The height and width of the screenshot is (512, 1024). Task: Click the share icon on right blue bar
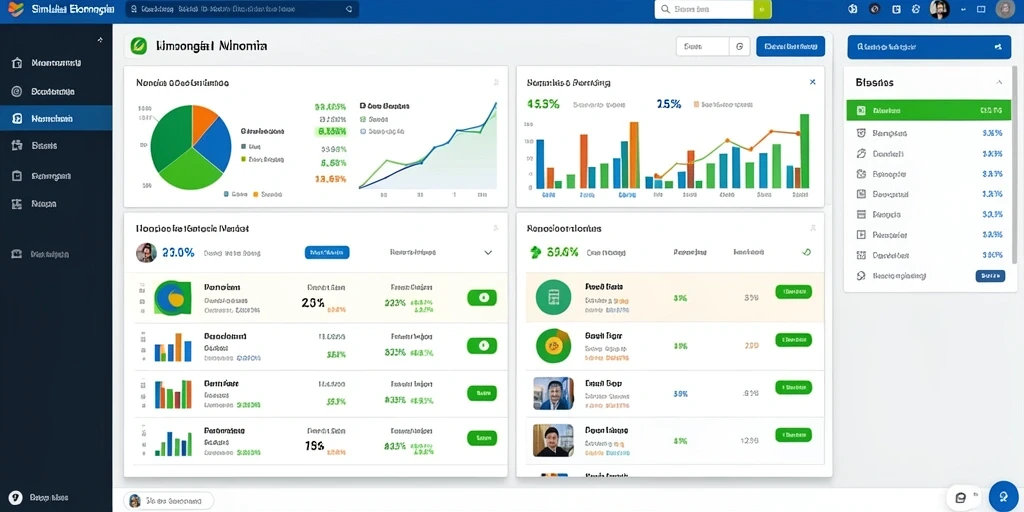[997, 47]
